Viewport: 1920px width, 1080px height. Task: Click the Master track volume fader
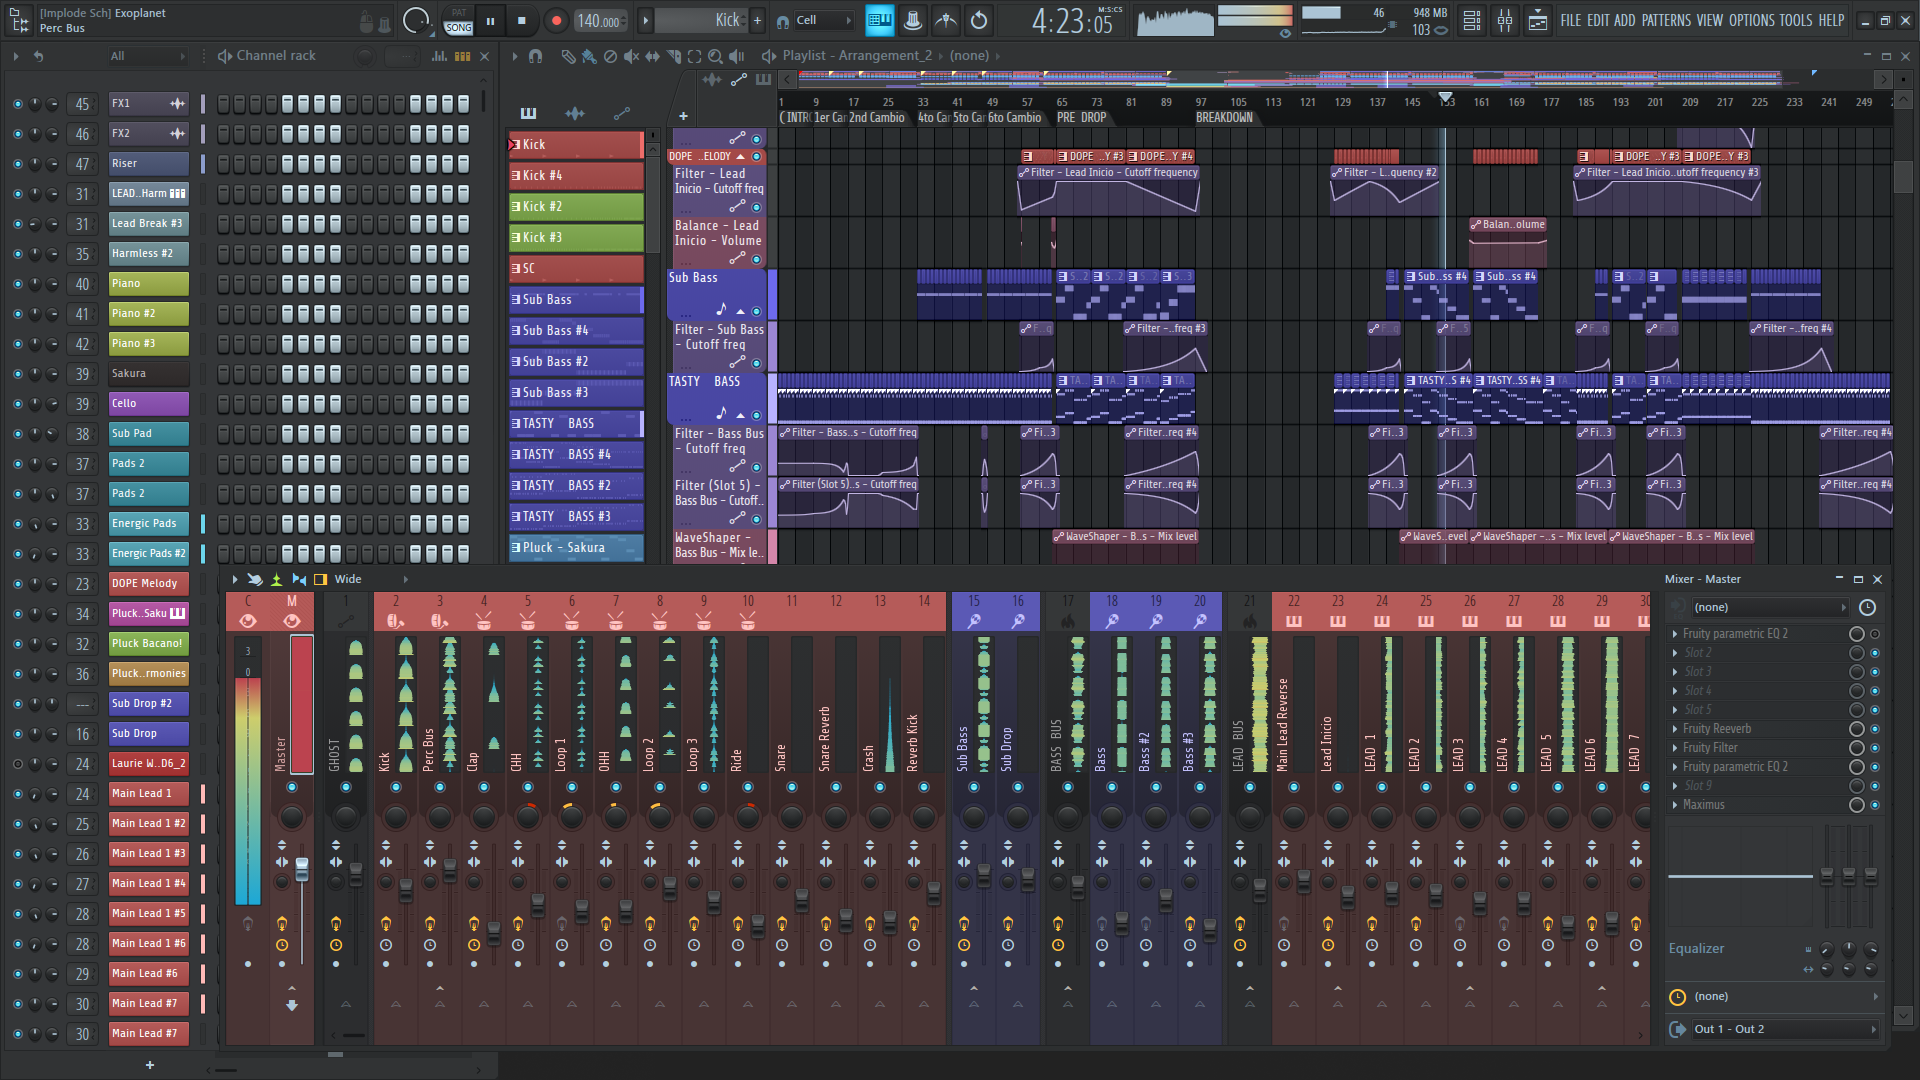point(302,870)
